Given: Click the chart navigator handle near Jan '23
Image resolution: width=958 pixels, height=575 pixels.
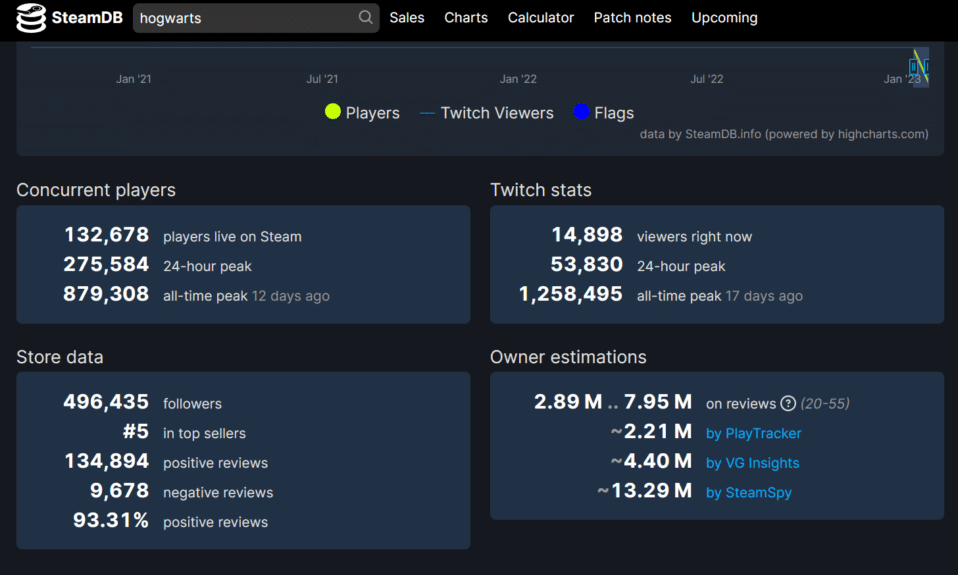Looking at the screenshot, I should (913, 66).
